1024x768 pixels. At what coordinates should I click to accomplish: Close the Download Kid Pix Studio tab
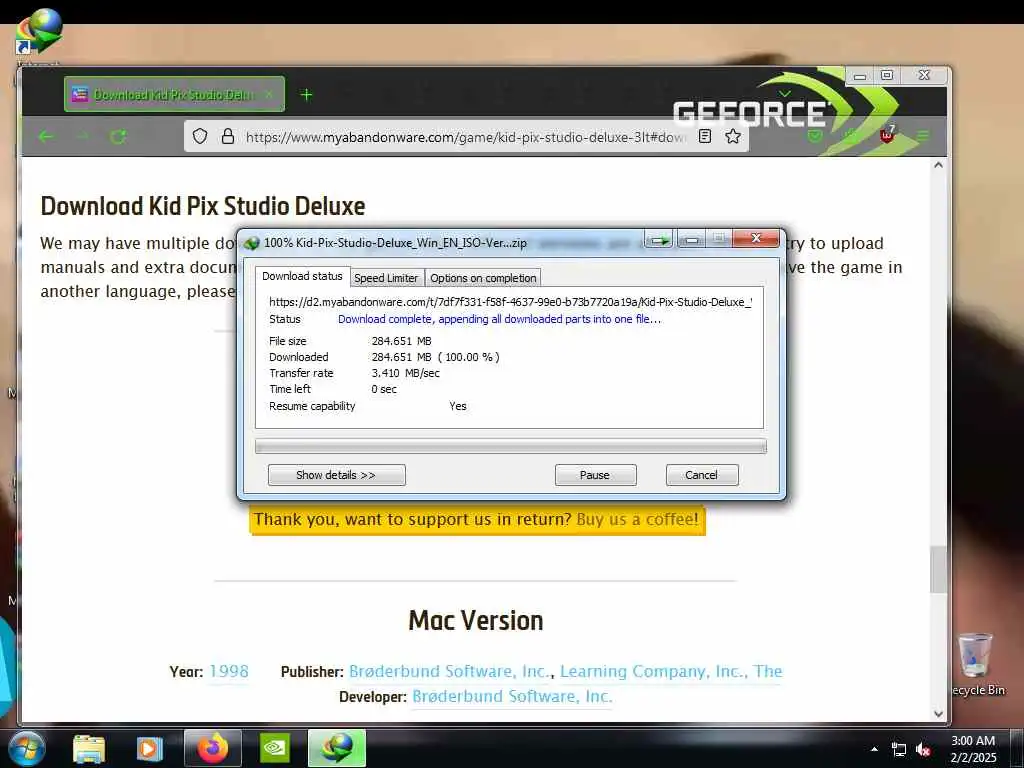[269, 95]
